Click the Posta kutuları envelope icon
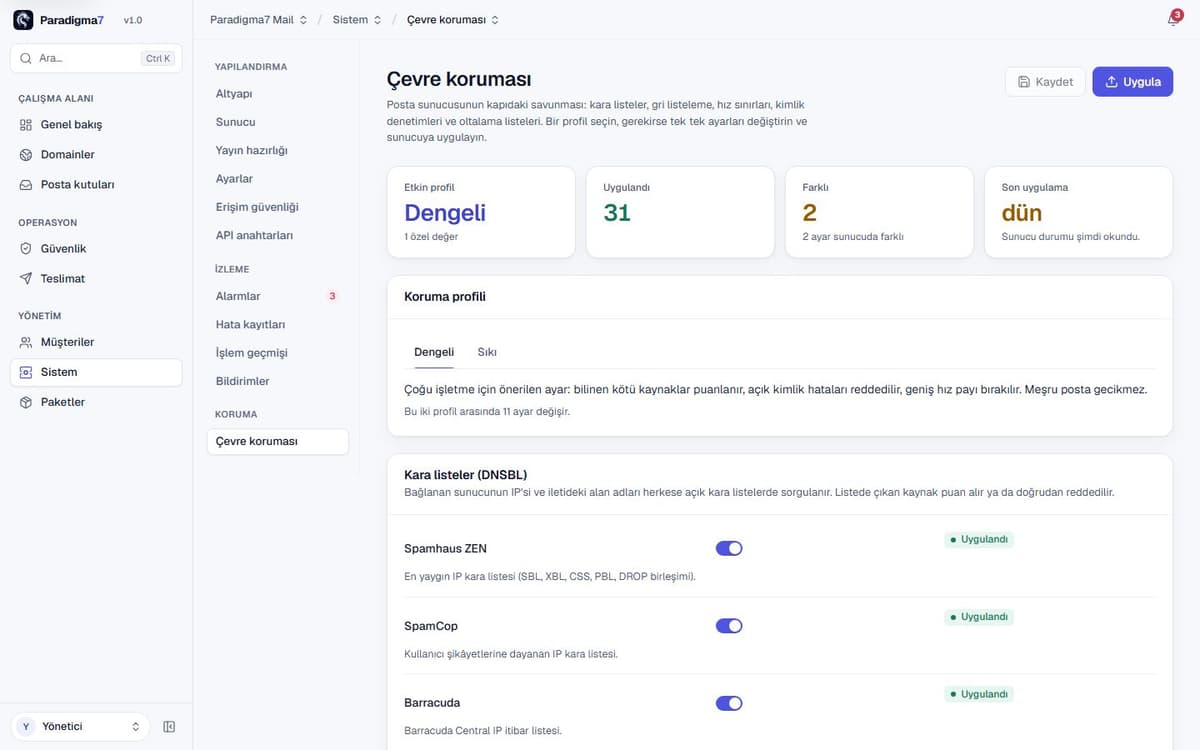Screen dimensions: 1200x750 coord(26,185)
